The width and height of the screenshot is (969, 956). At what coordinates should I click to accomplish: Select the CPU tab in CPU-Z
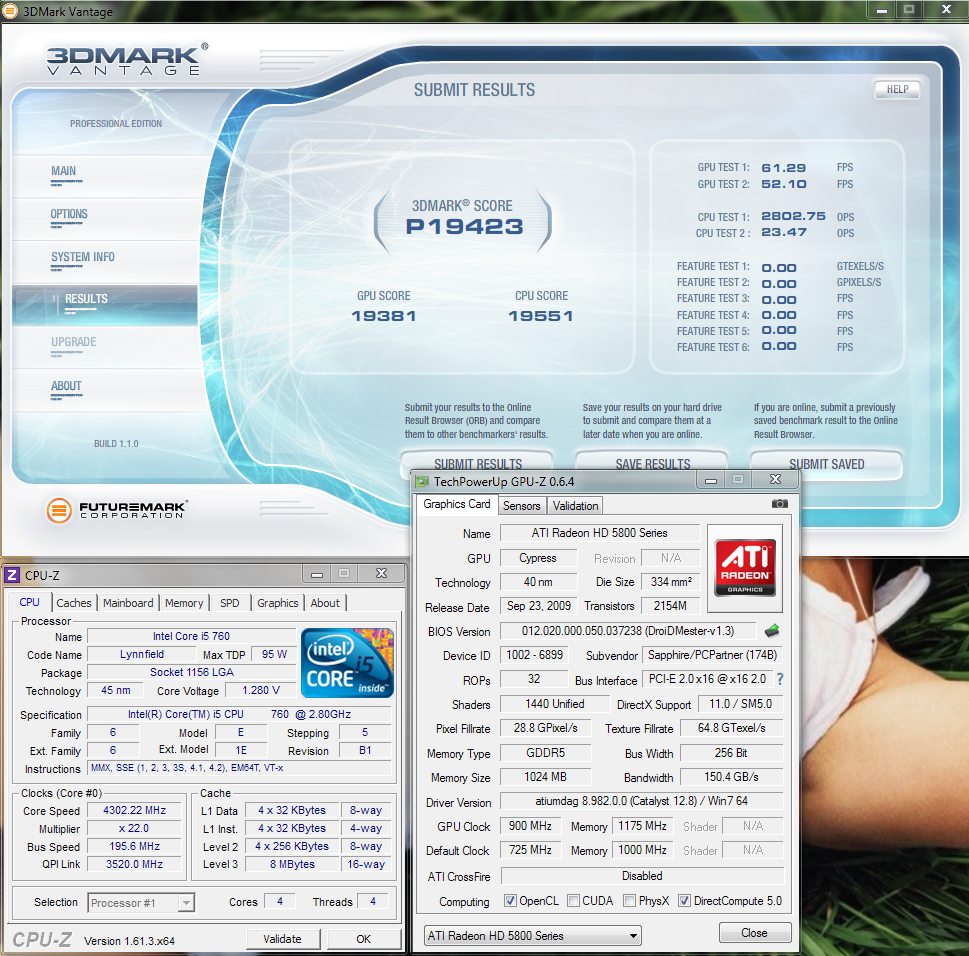coord(29,602)
